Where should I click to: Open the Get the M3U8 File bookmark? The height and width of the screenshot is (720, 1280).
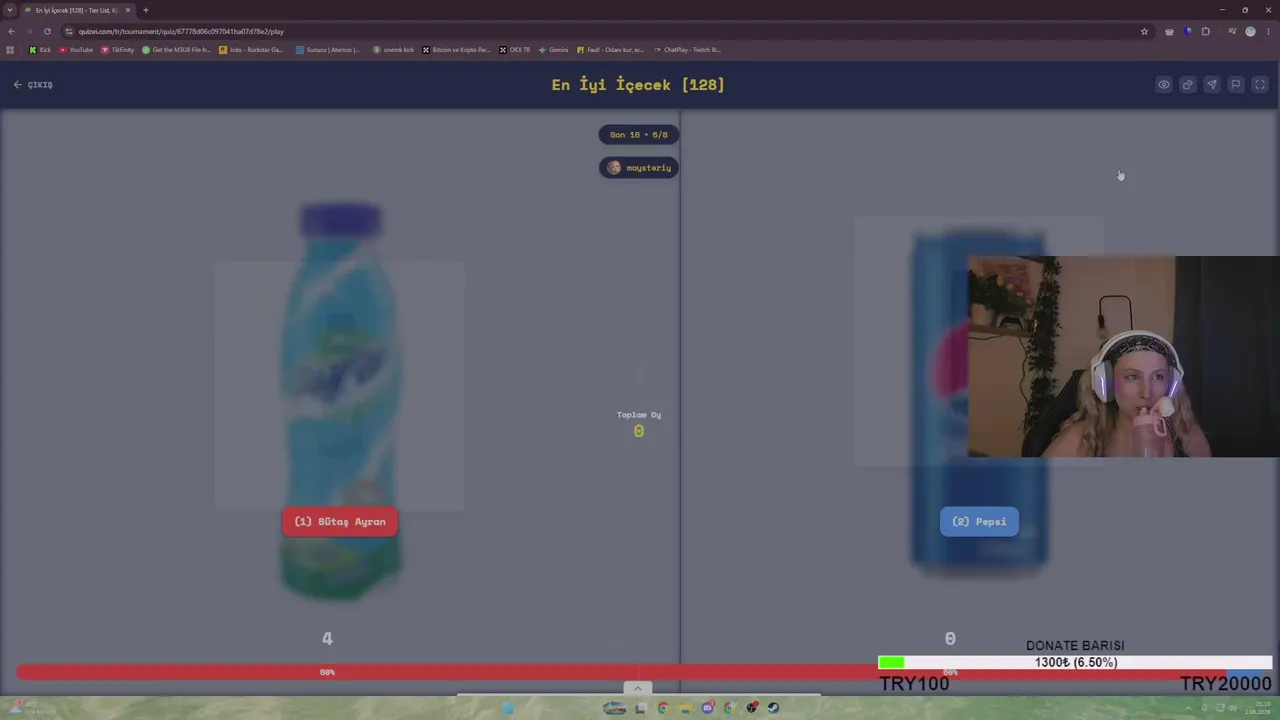(177, 50)
